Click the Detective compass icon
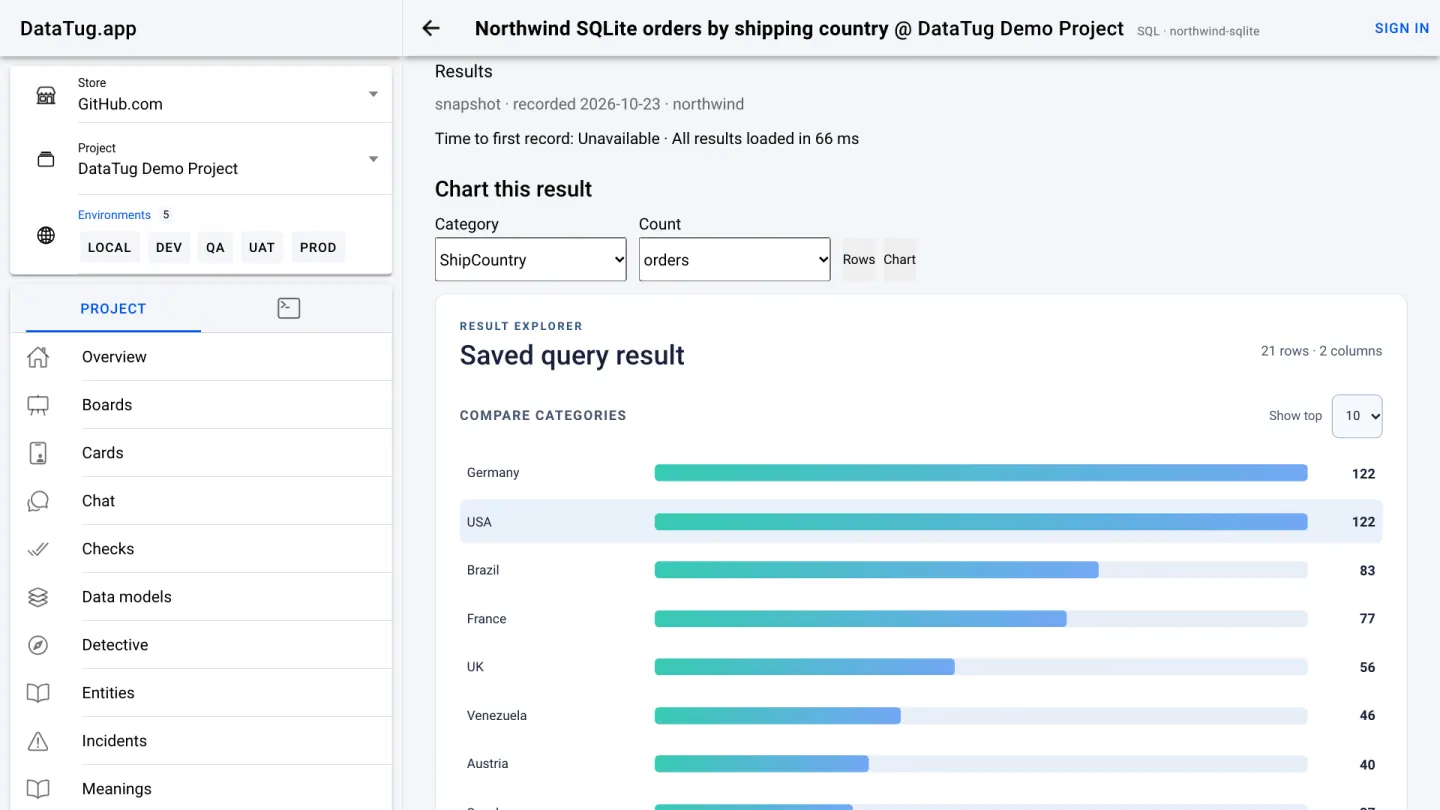 (38, 645)
